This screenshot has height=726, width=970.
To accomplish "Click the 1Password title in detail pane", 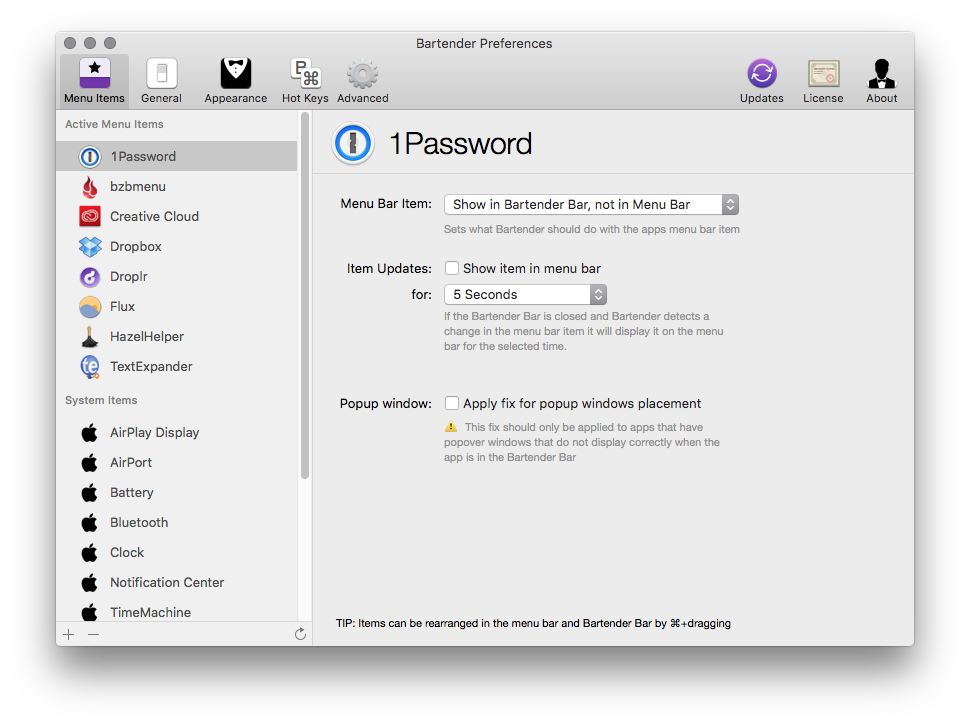I will (x=460, y=143).
